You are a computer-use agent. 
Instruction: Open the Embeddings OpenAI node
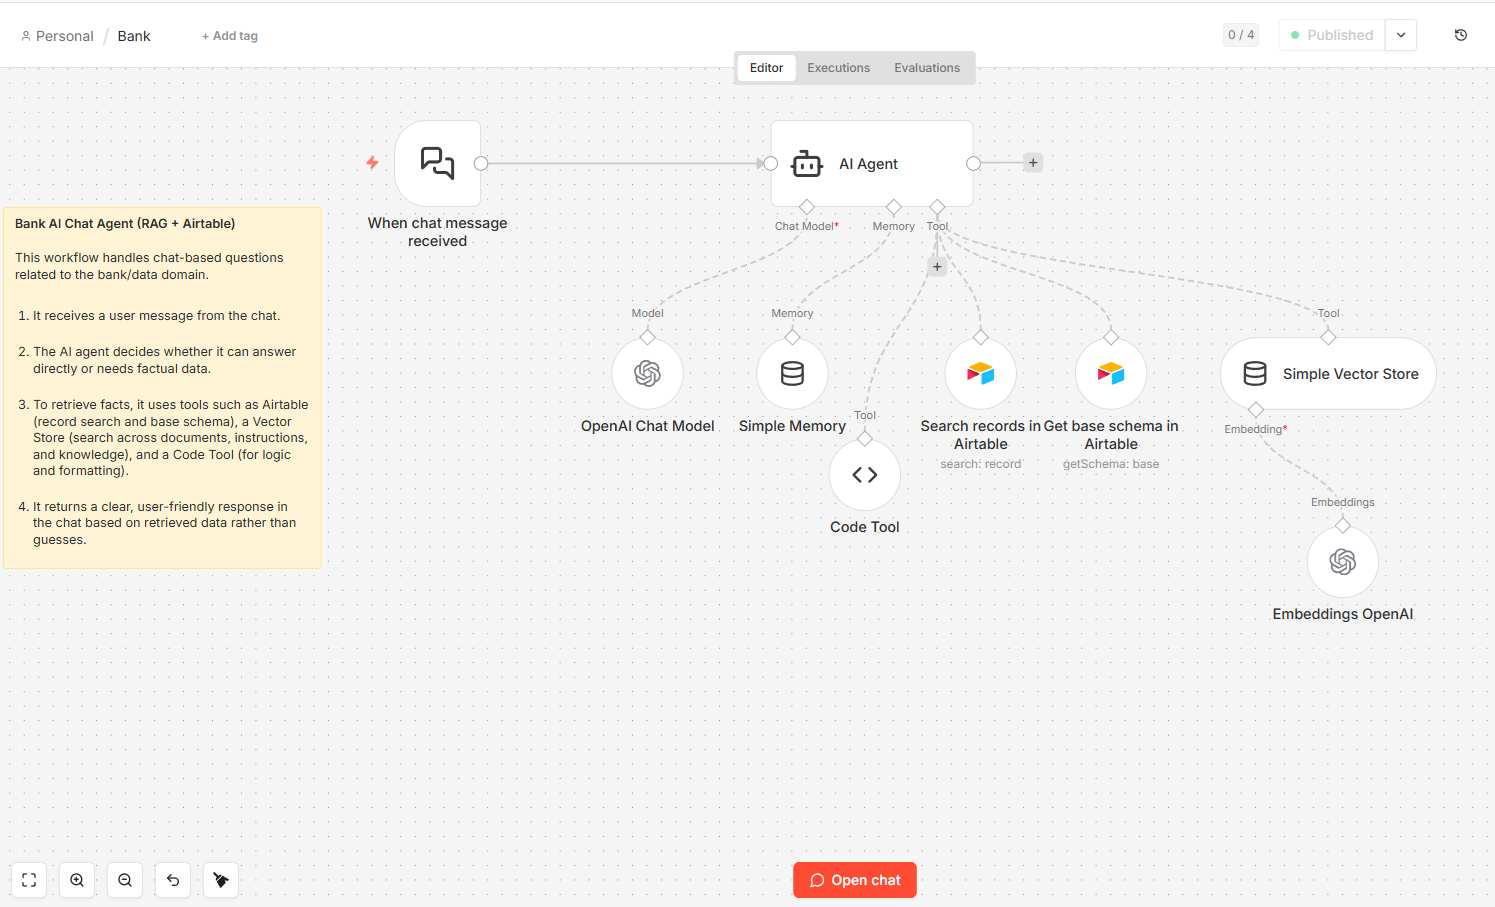point(1342,562)
